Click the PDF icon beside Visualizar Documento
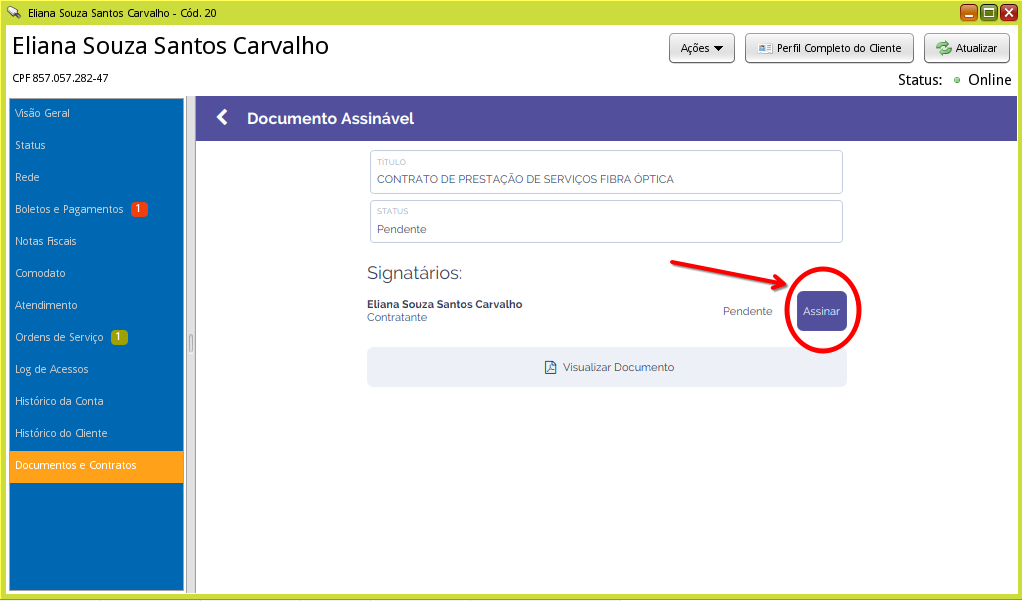The image size is (1022, 601). 550,367
